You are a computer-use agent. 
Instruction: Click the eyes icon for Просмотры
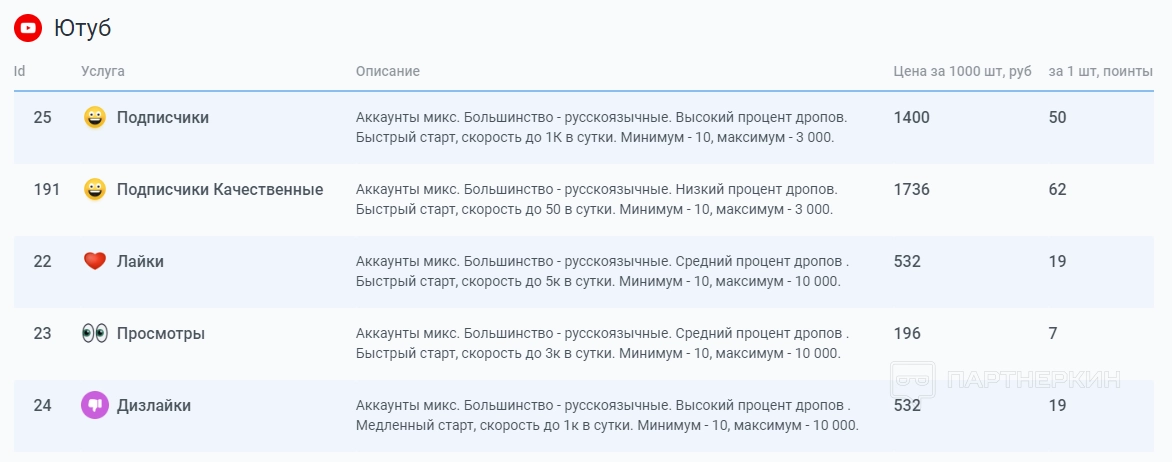(x=95, y=334)
